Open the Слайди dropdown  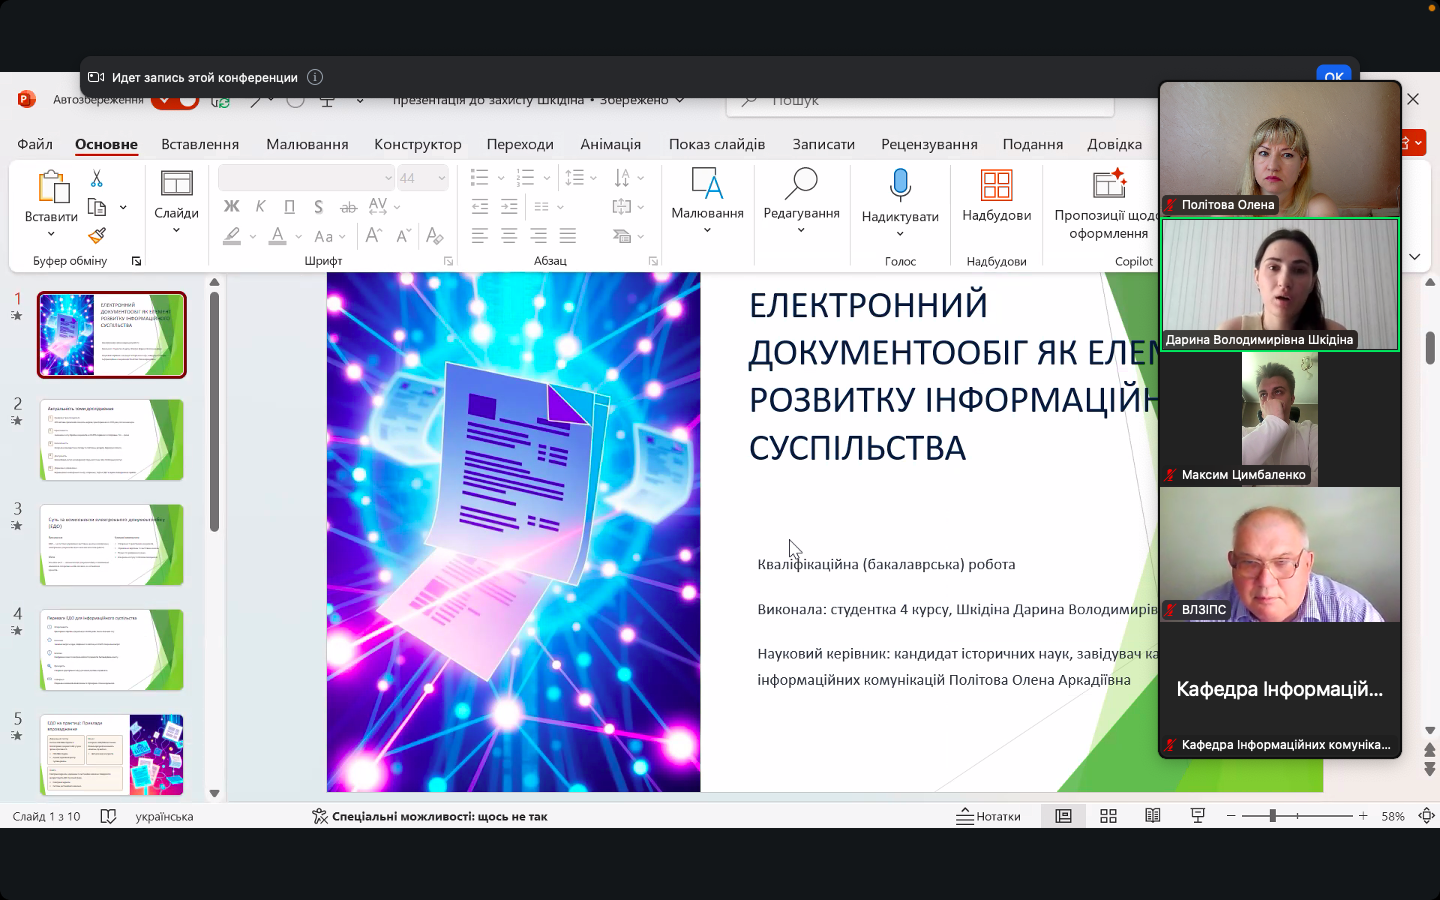pos(176,231)
